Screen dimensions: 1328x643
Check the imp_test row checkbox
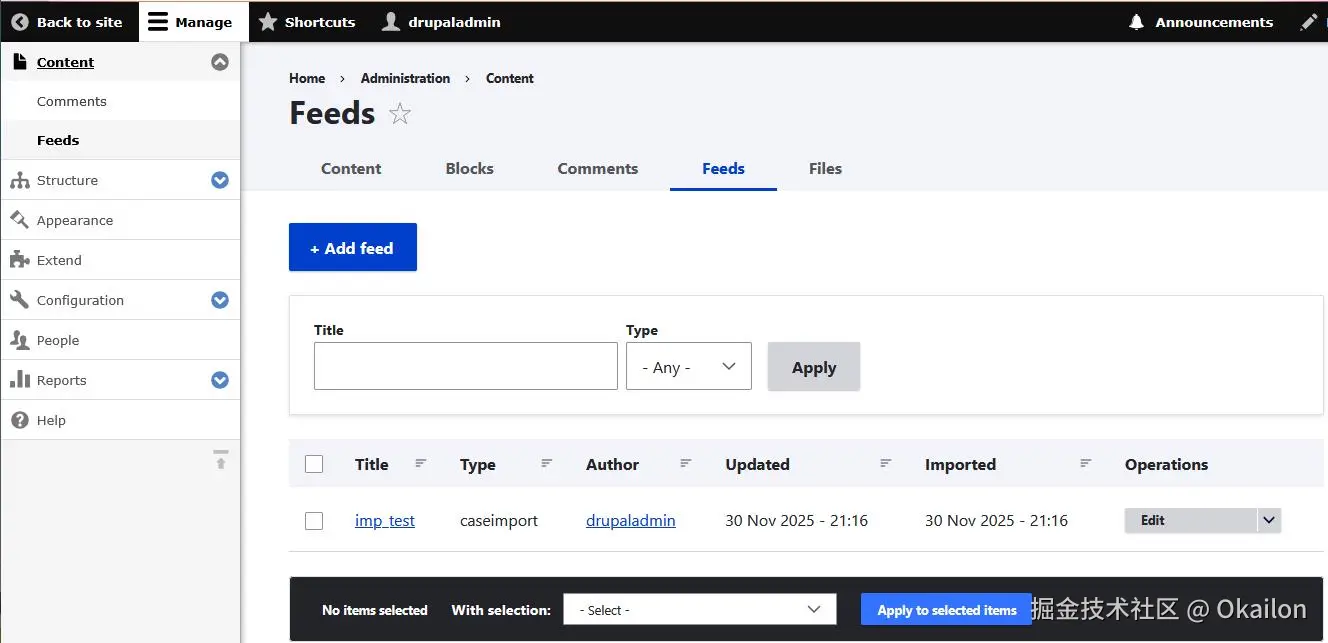pos(314,521)
